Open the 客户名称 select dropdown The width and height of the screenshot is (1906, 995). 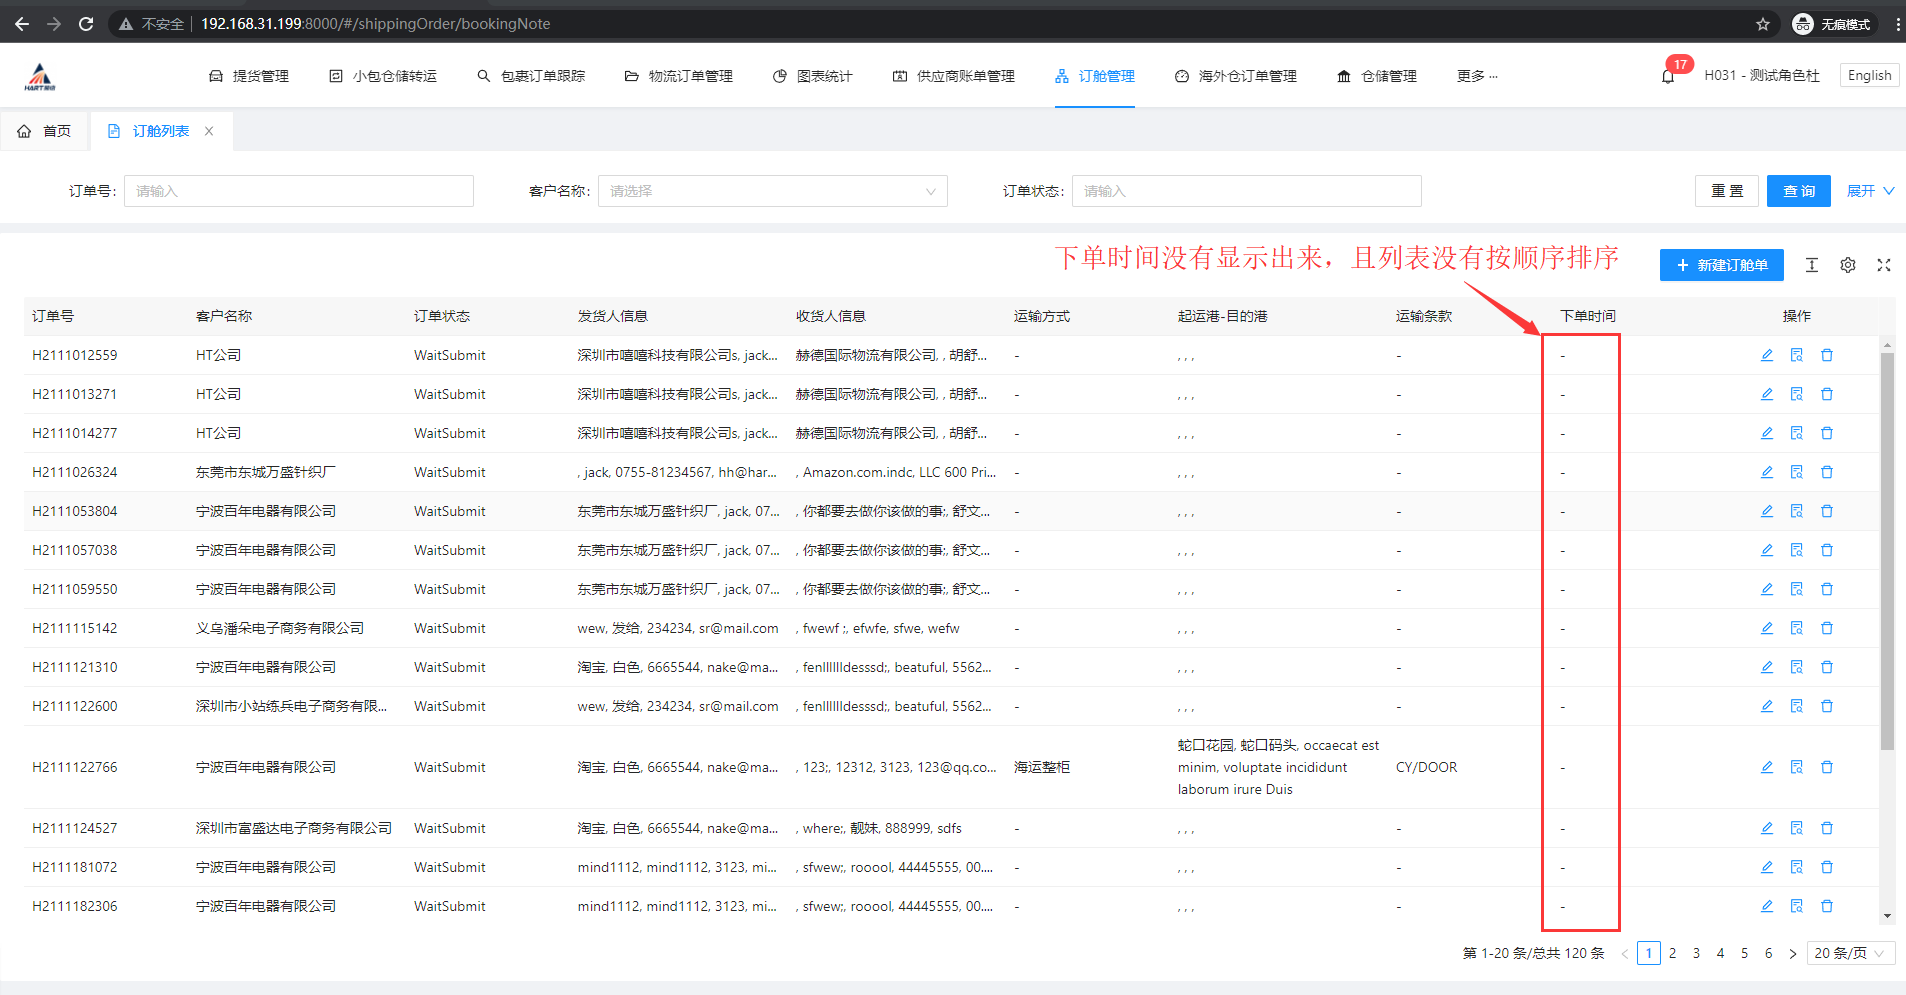pos(772,191)
